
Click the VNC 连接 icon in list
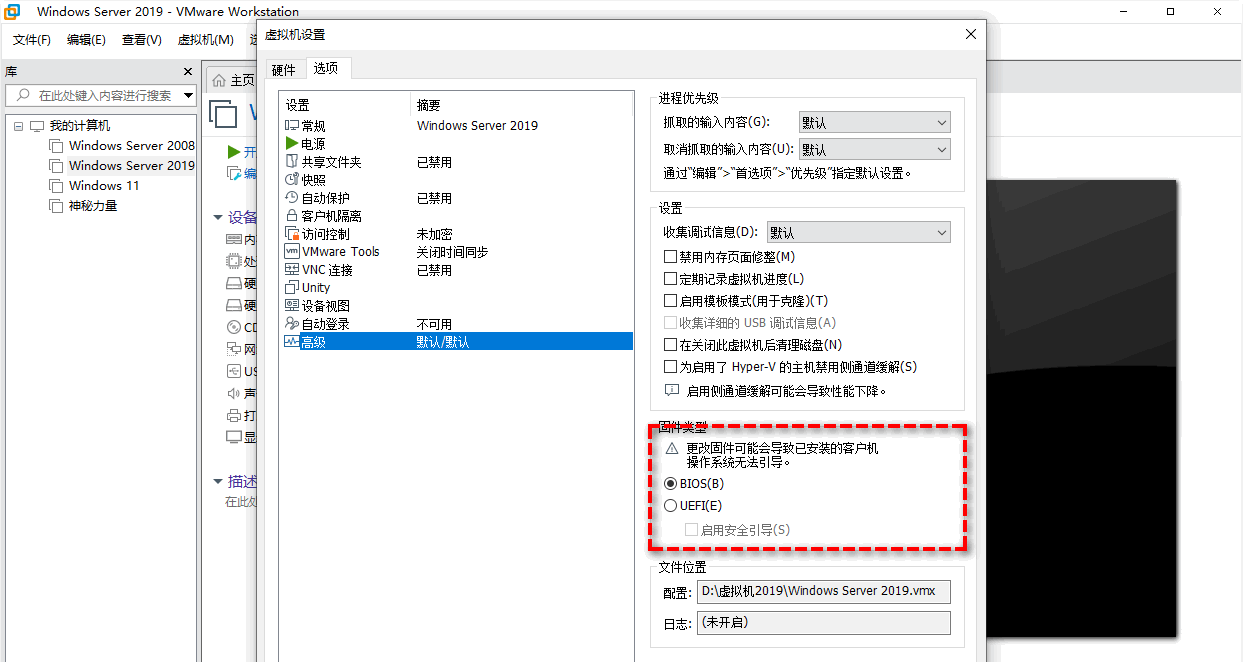tap(292, 270)
